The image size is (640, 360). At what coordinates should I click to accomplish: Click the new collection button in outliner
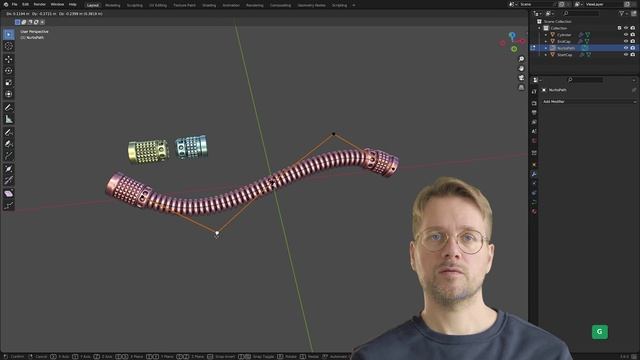pos(634,13)
